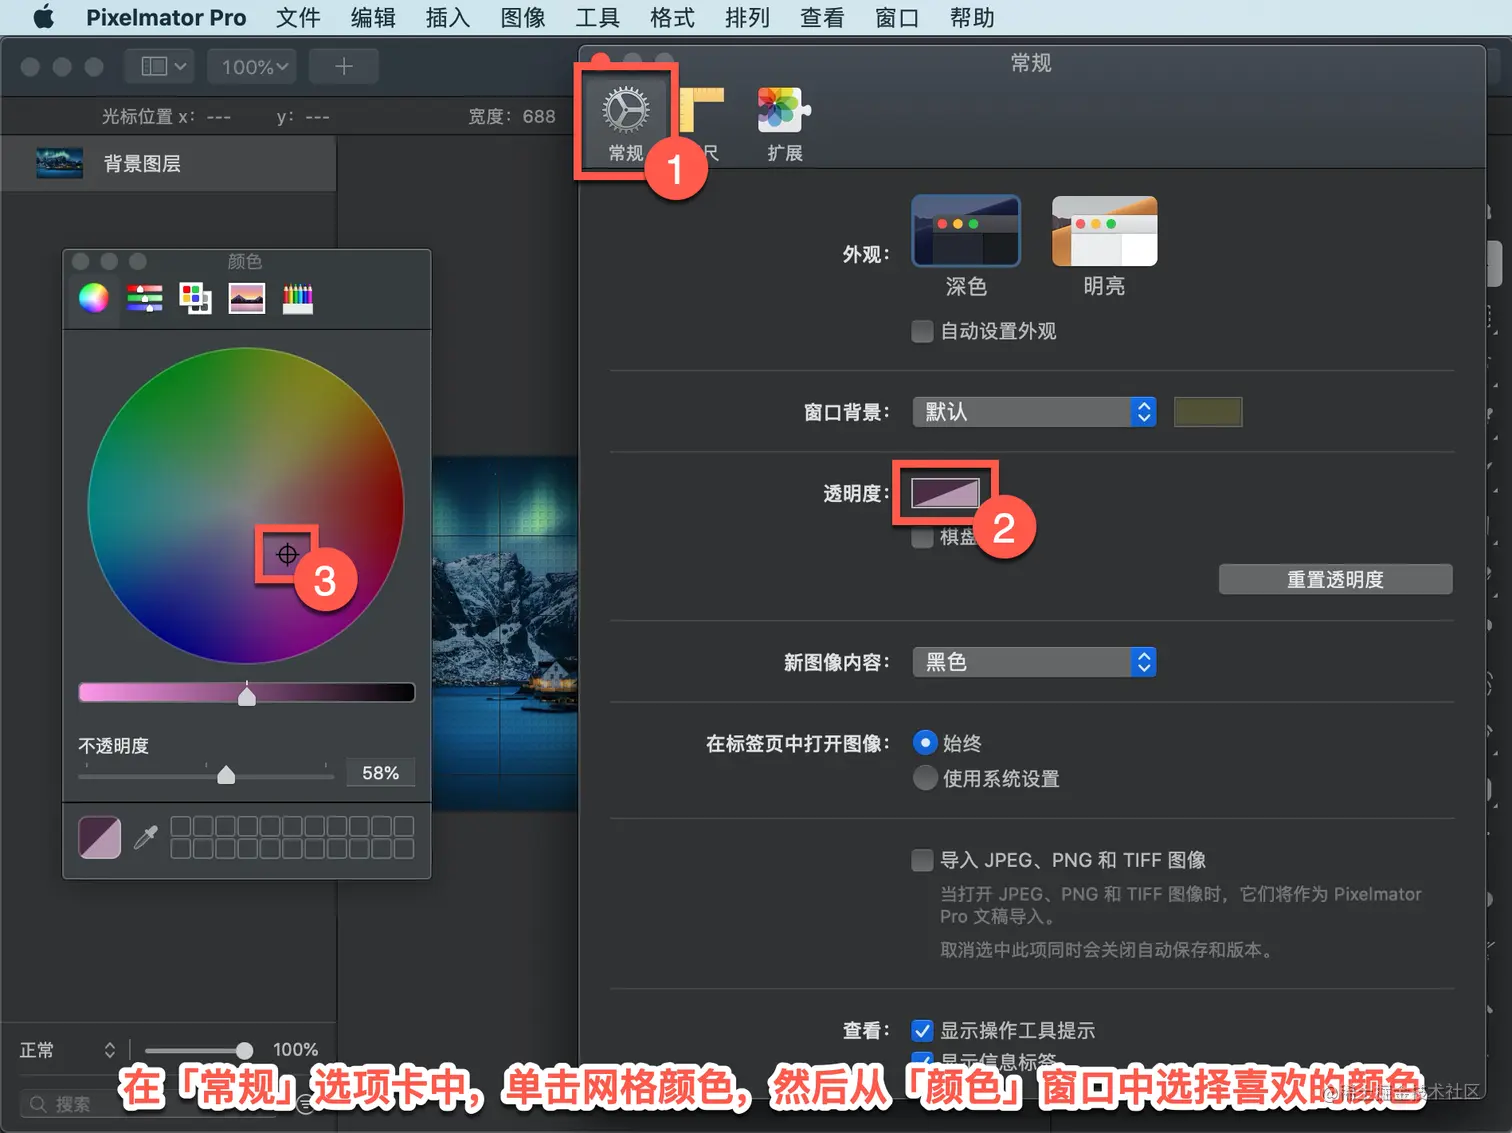1512x1133 pixels.
Task: Open the Apple menu
Action: click(43, 17)
